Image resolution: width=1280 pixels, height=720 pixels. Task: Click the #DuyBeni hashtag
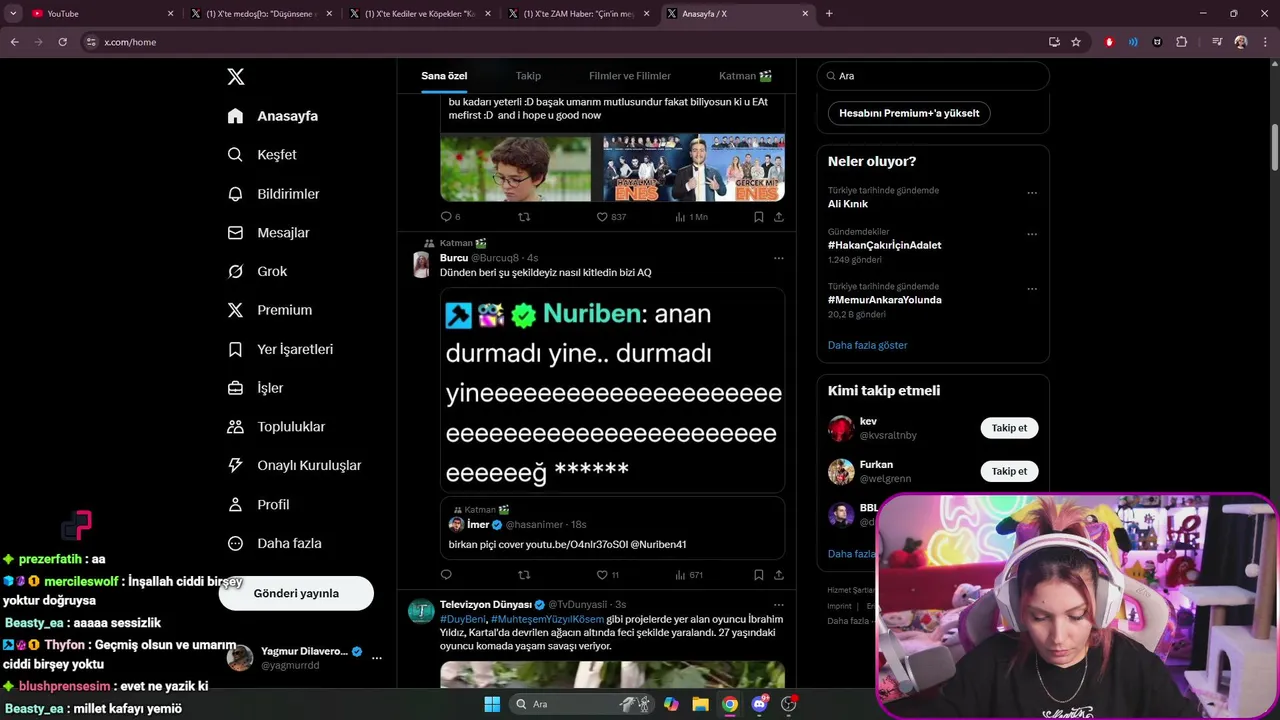(x=463, y=619)
